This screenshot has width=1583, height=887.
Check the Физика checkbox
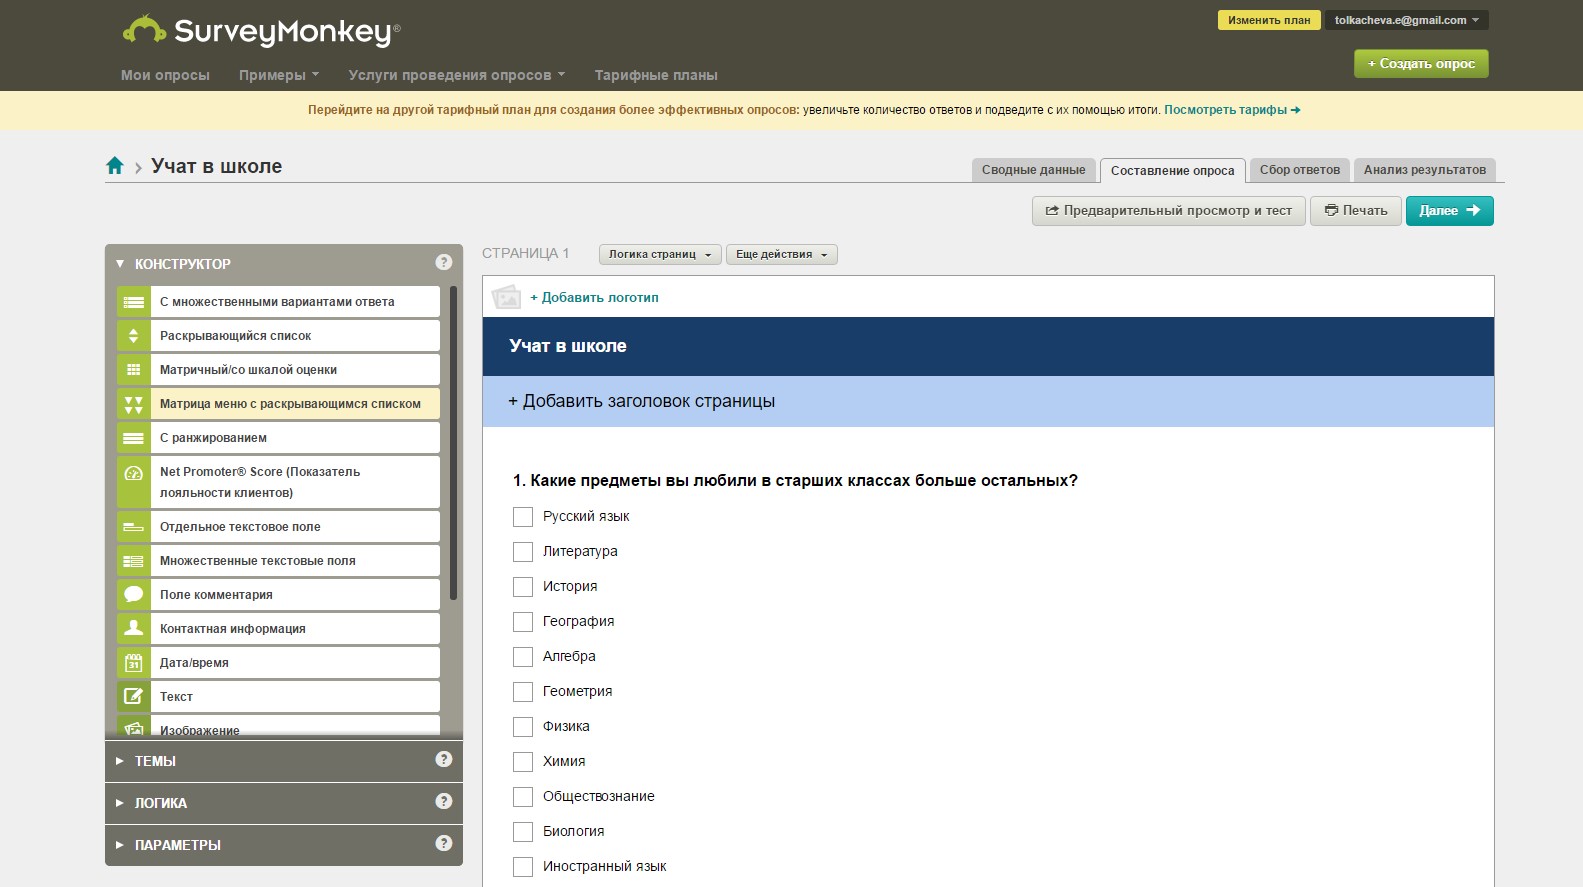click(523, 727)
